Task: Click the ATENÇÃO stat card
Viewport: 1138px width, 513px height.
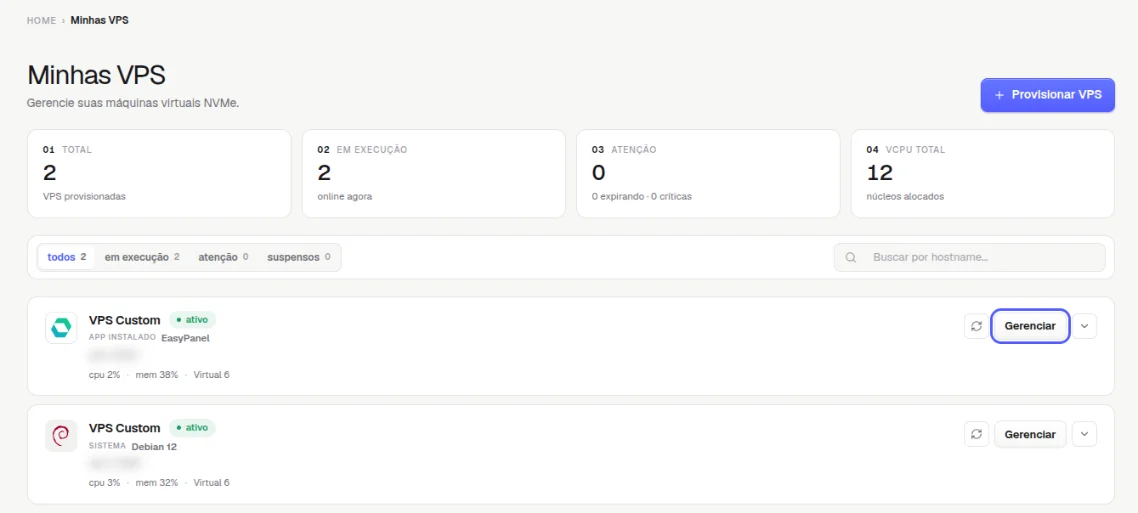Action: (708, 173)
